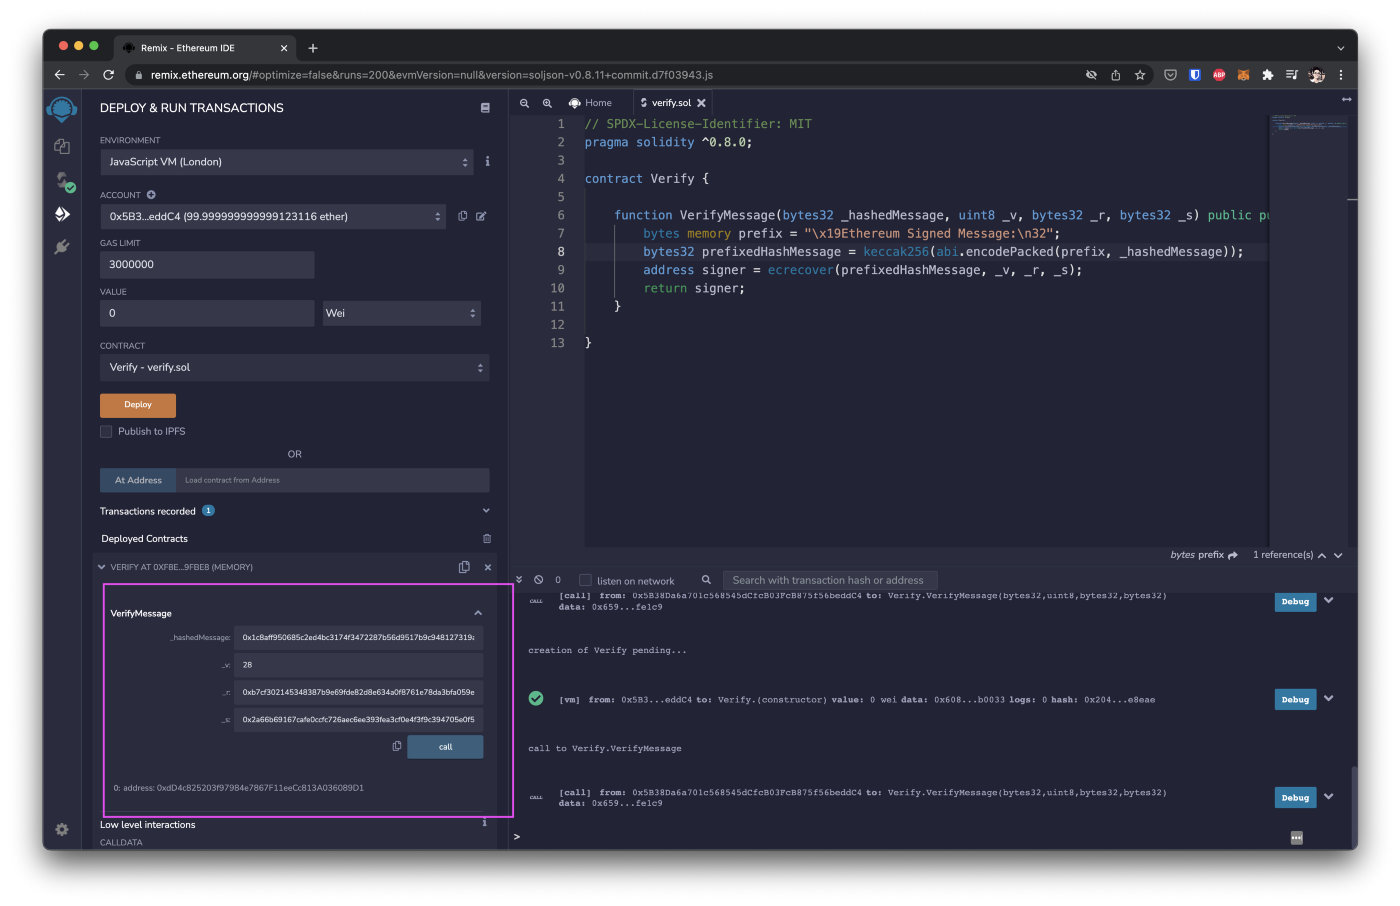
Task: Delete deployed contracts with trash icon
Action: (487, 538)
